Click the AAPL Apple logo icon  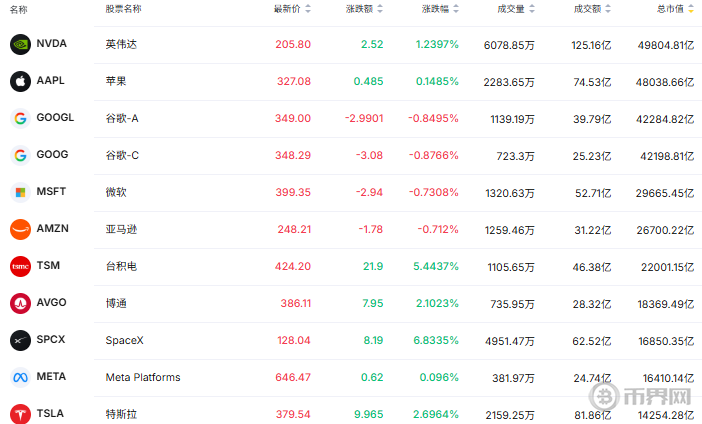[20, 81]
